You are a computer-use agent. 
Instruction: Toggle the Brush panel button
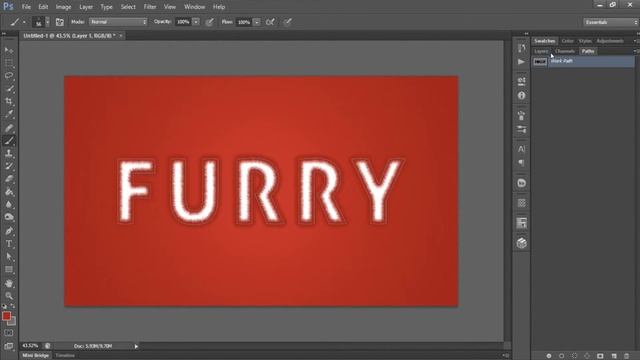pyautogui.click(x=60, y=22)
